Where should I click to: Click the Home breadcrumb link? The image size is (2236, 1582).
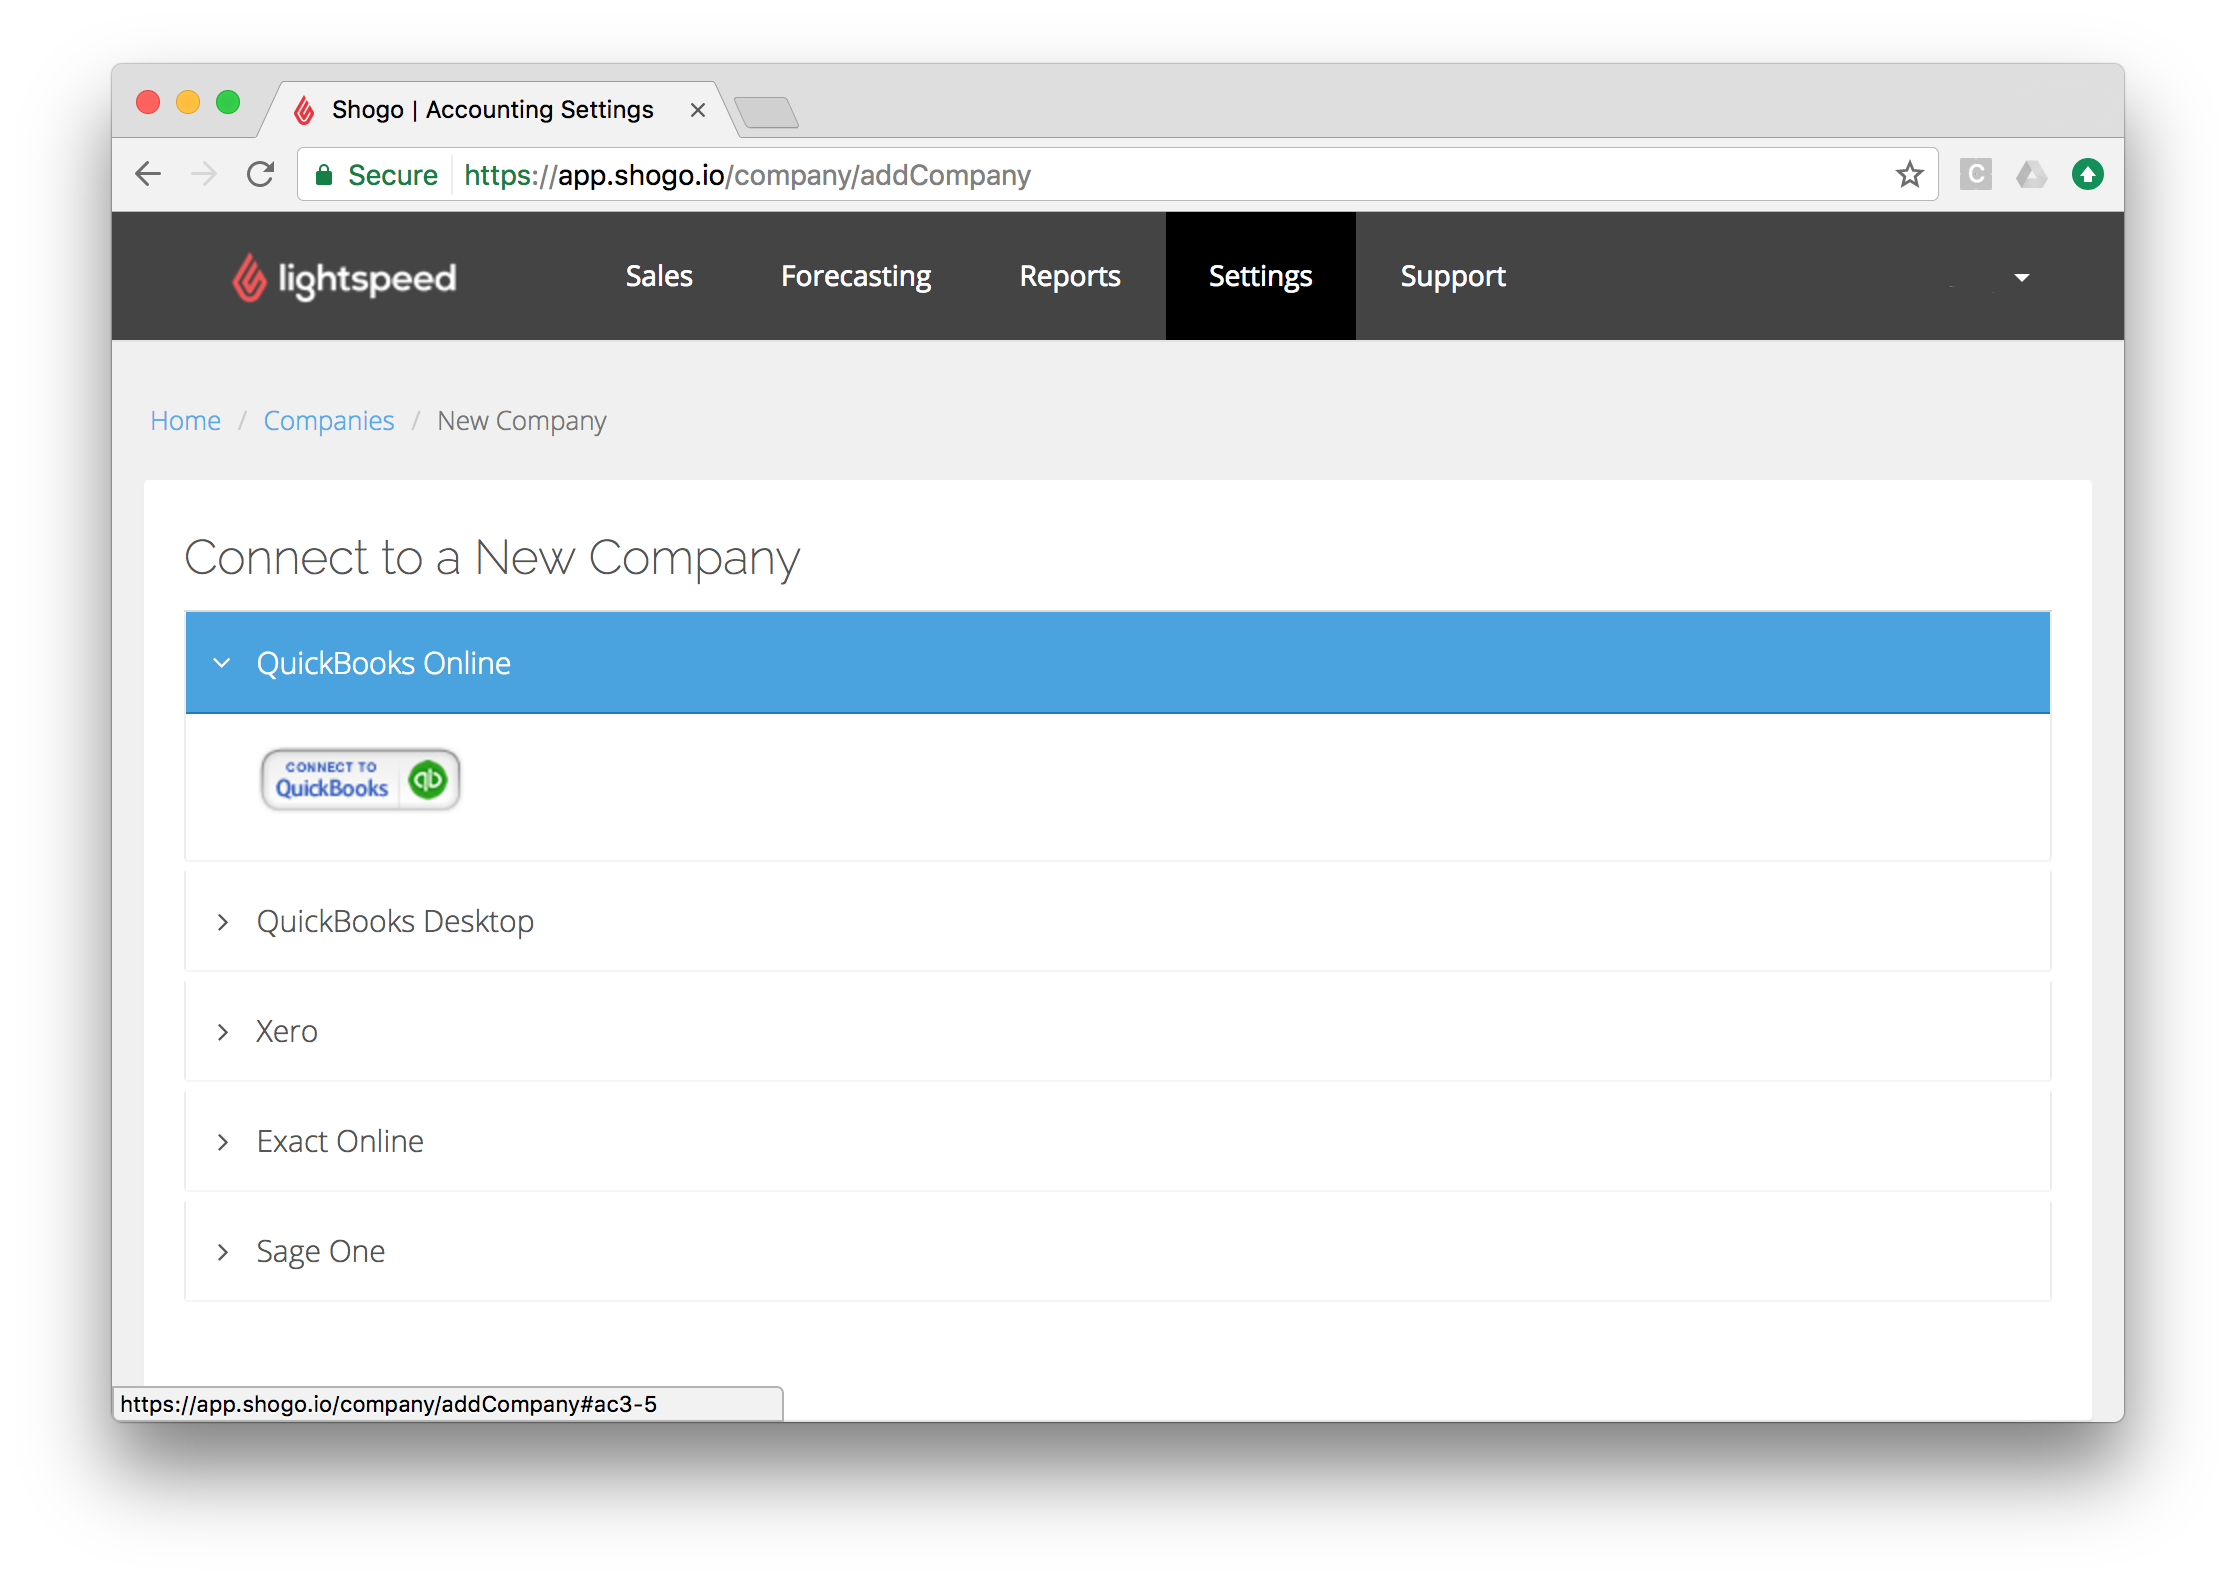pos(187,419)
